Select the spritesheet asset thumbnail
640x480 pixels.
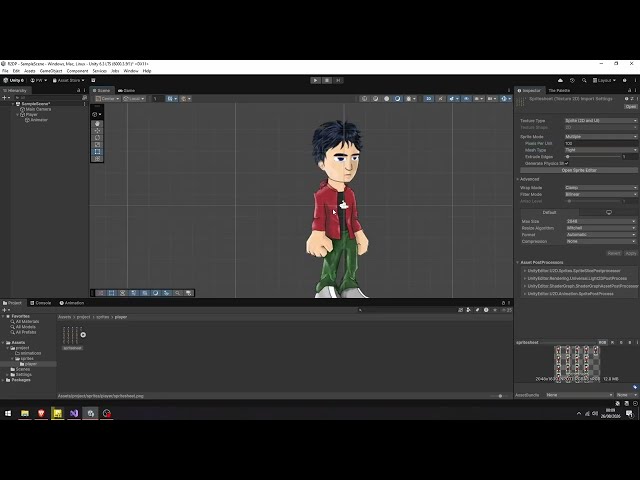(70, 335)
